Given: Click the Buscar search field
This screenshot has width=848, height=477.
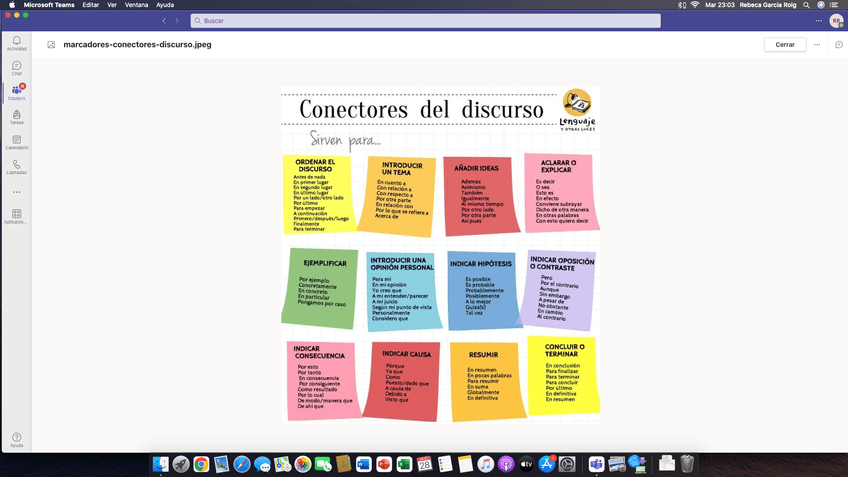Looking at the screenshot, I should 425,20.
